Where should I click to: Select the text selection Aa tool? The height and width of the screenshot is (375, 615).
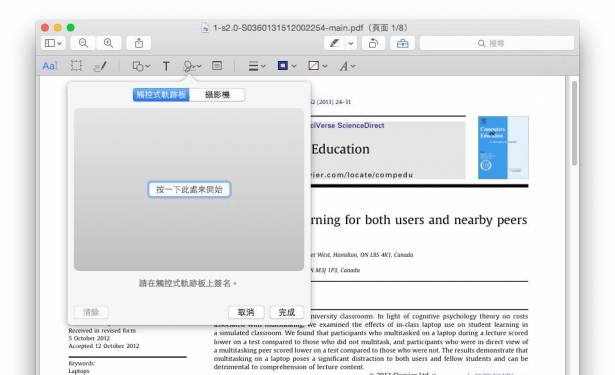click(x=50, y=66)
